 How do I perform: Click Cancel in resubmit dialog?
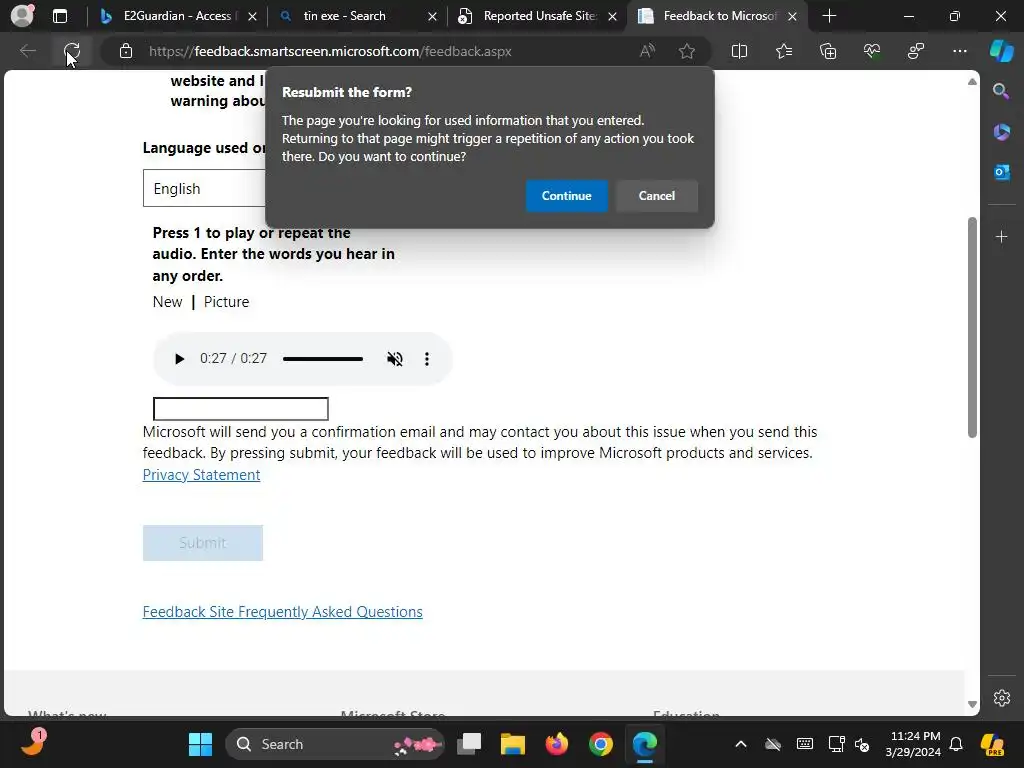click(x=656, y=196)
